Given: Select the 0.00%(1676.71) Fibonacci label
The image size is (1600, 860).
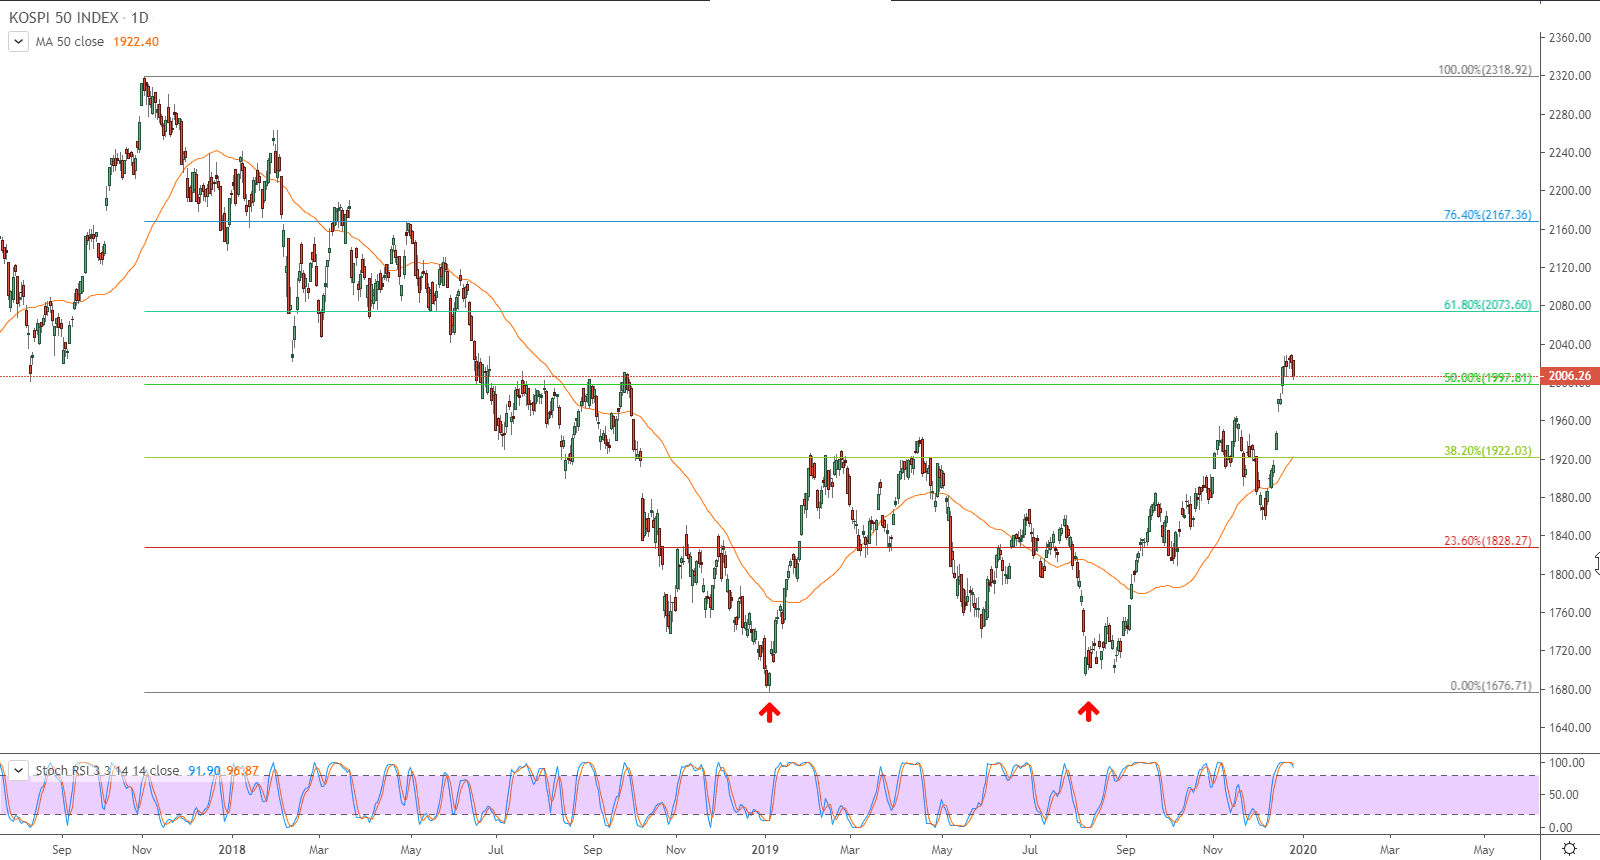Looking at the screenshot, I should tap(1490, 686).
